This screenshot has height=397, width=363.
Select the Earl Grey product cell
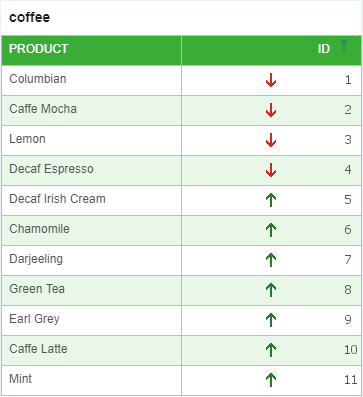pyautogui.click(x=92, y=320)
